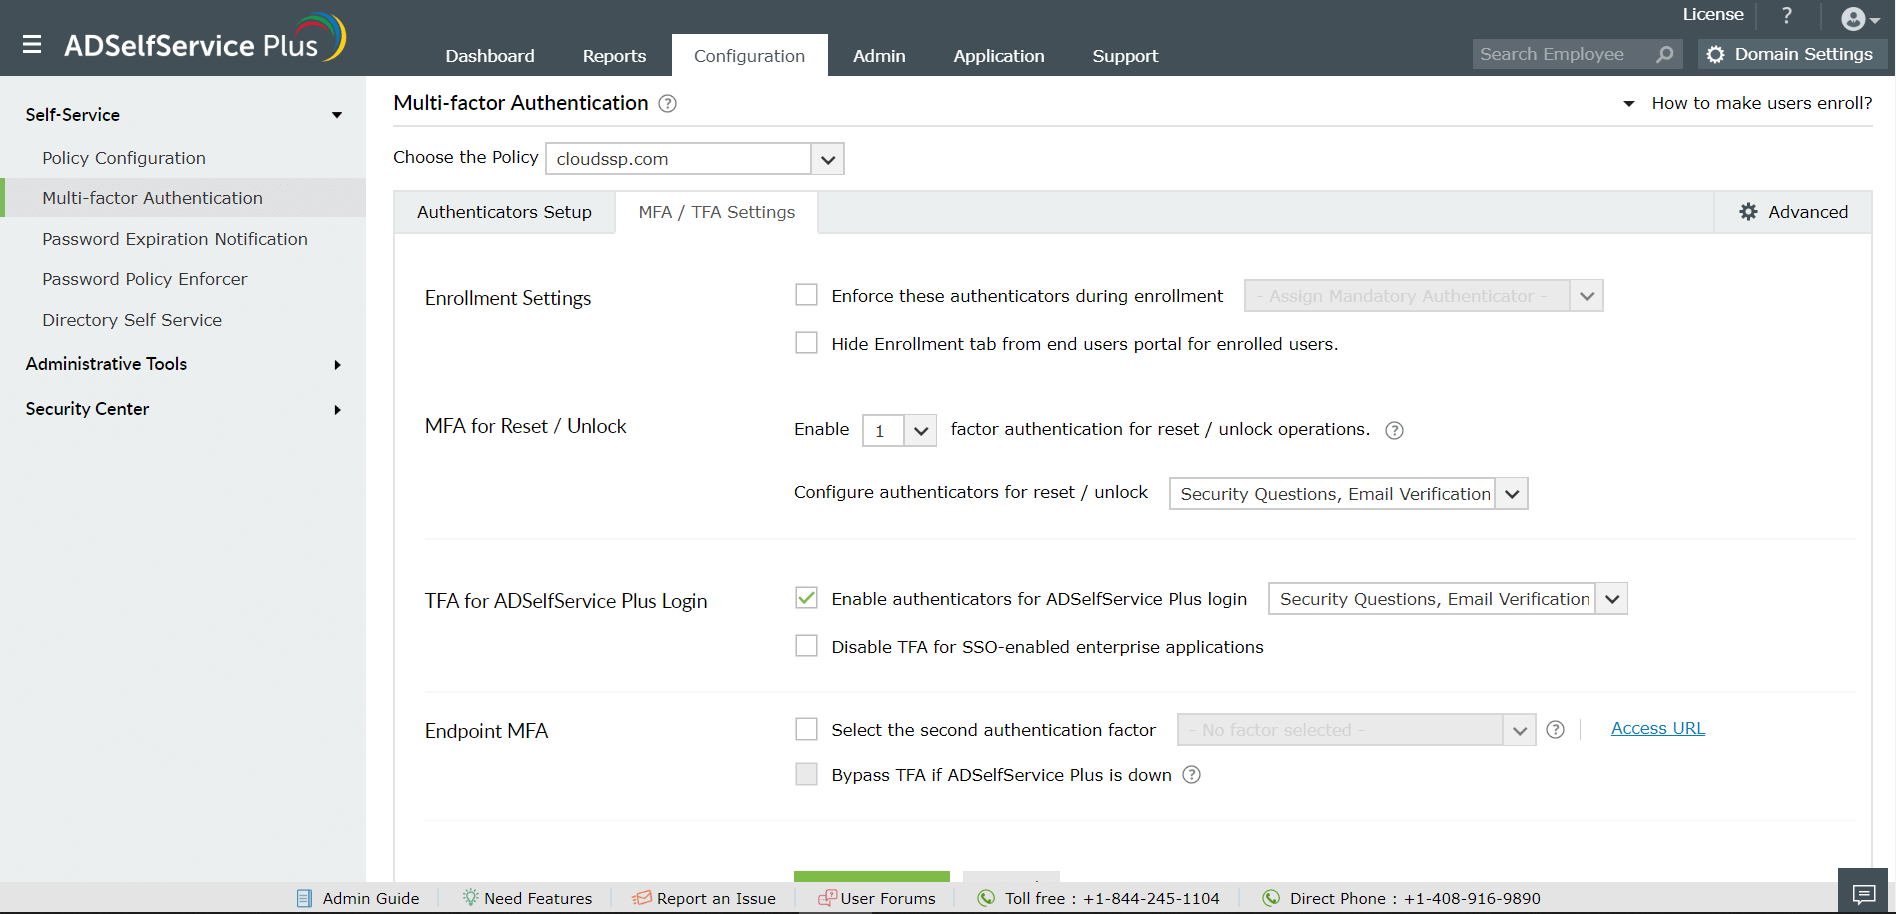
Task: Click the Report an Issue icon
Action: pyautogui.click(x=642, y=898)
